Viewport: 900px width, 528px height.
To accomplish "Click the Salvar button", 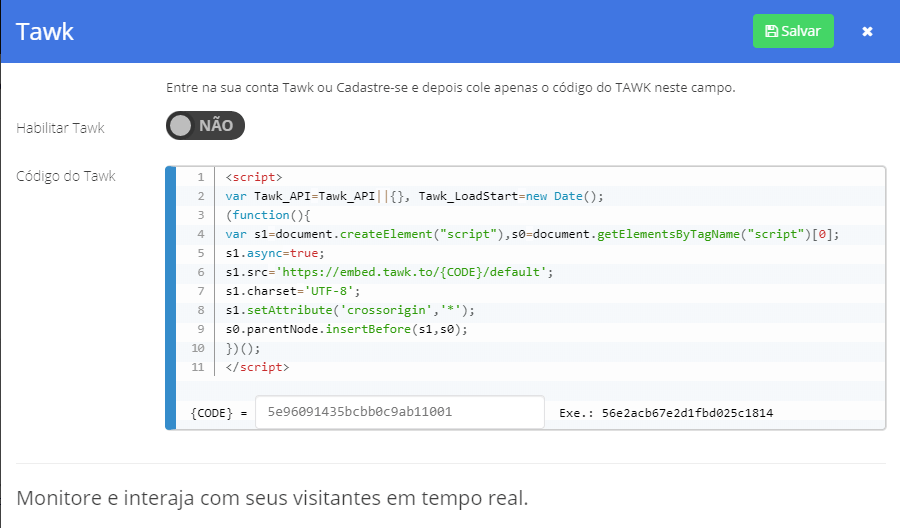I will point(793,31).
